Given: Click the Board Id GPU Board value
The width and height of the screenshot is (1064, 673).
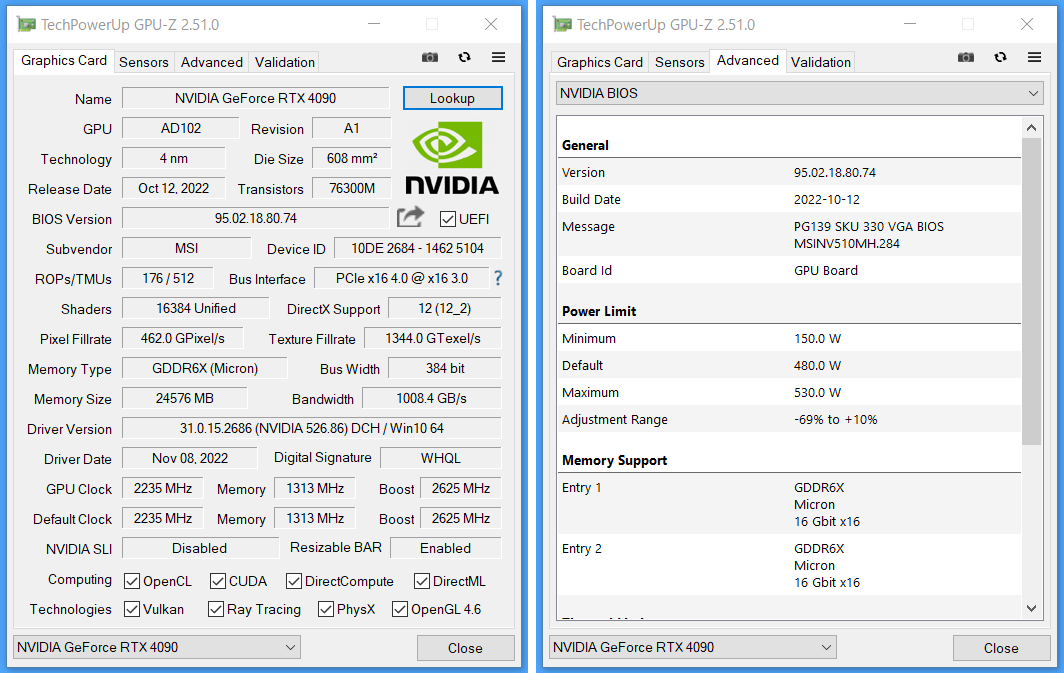Looking at the screenshot, I should pos(826,270).
